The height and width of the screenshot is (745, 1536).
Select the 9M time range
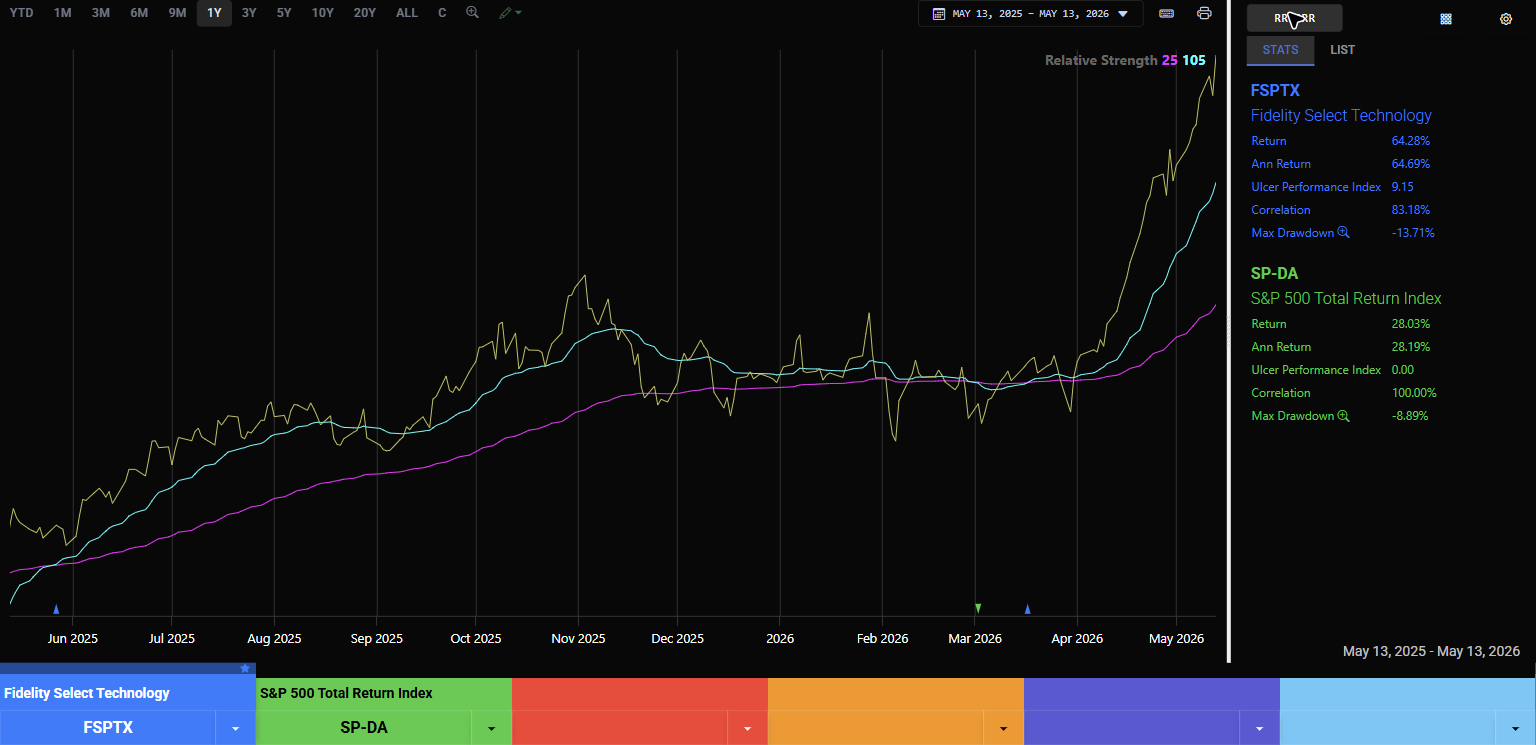pos(177,13)
